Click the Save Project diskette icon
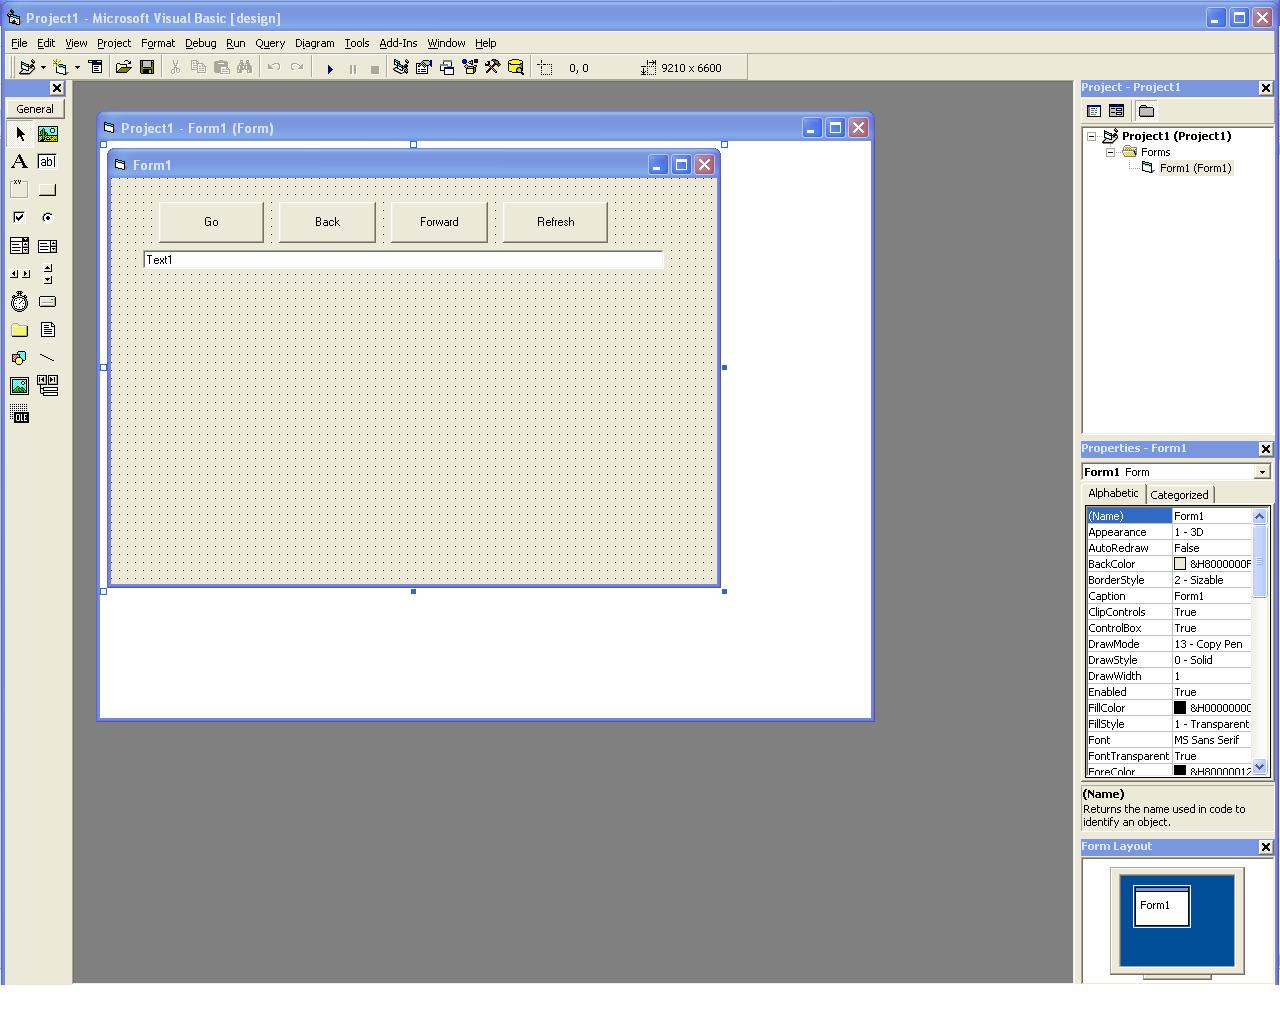Image resolution: width=1280 pixels, height=1024 pixels. (147, 68)
